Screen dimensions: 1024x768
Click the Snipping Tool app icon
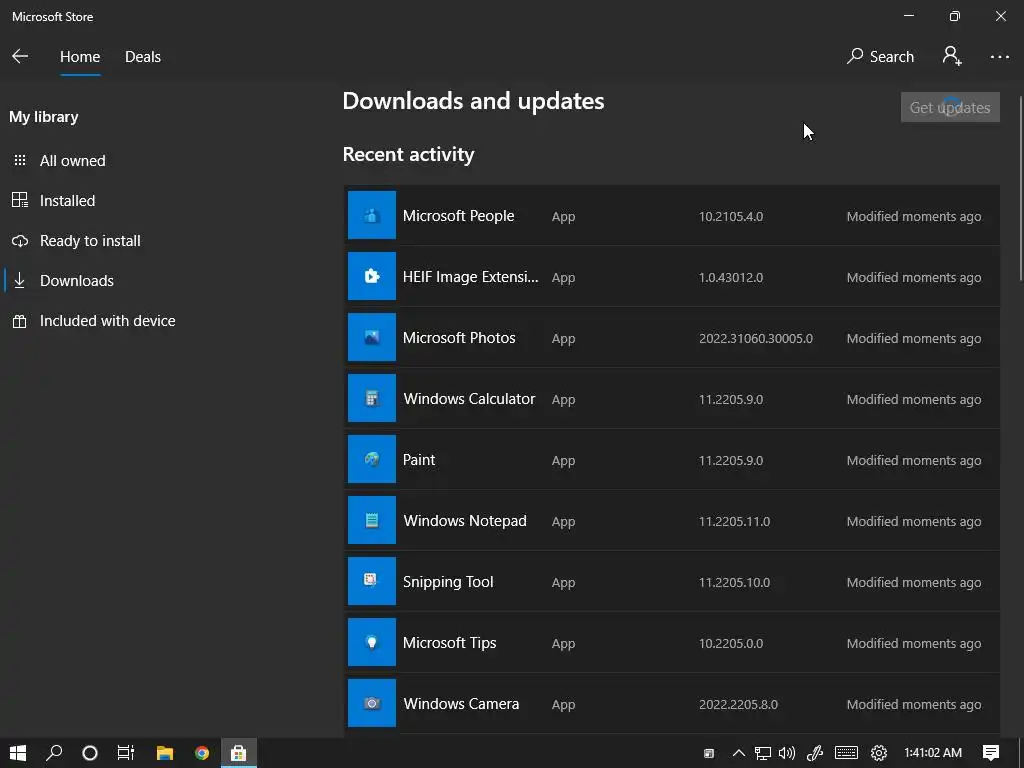click(372, 581)
